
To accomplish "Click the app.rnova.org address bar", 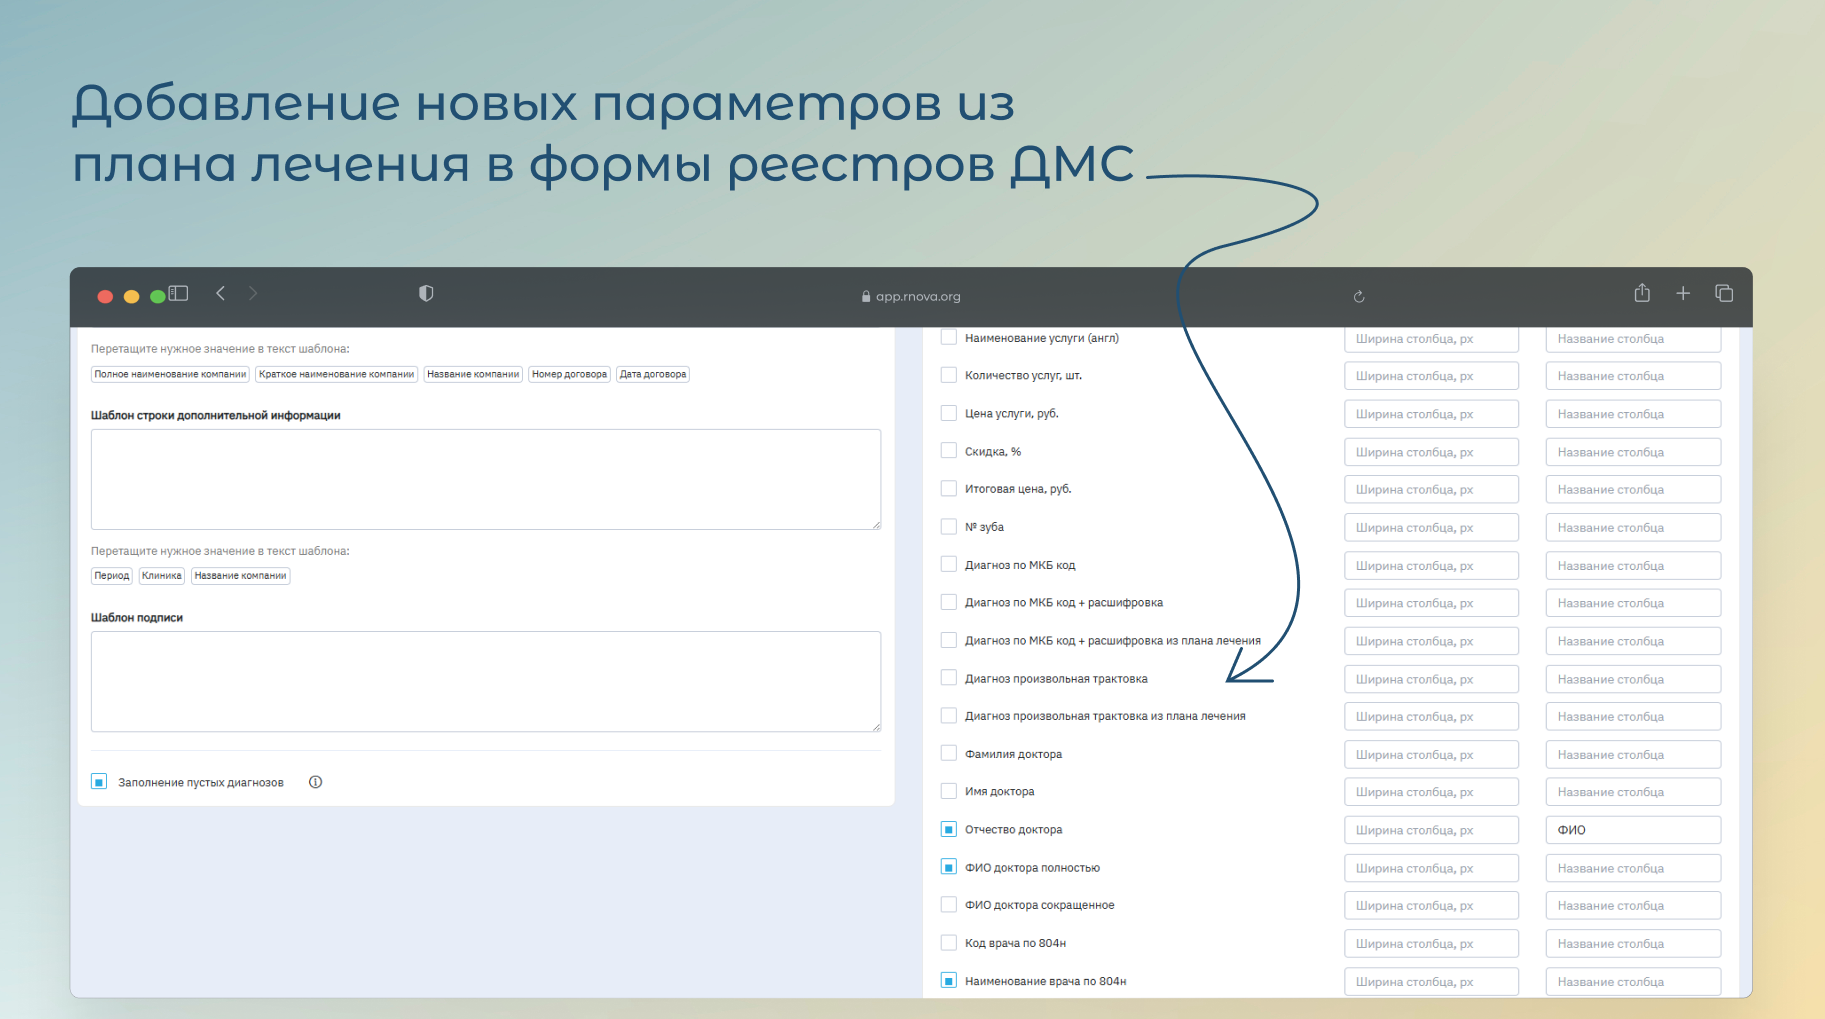I will [x=911, y=296].
